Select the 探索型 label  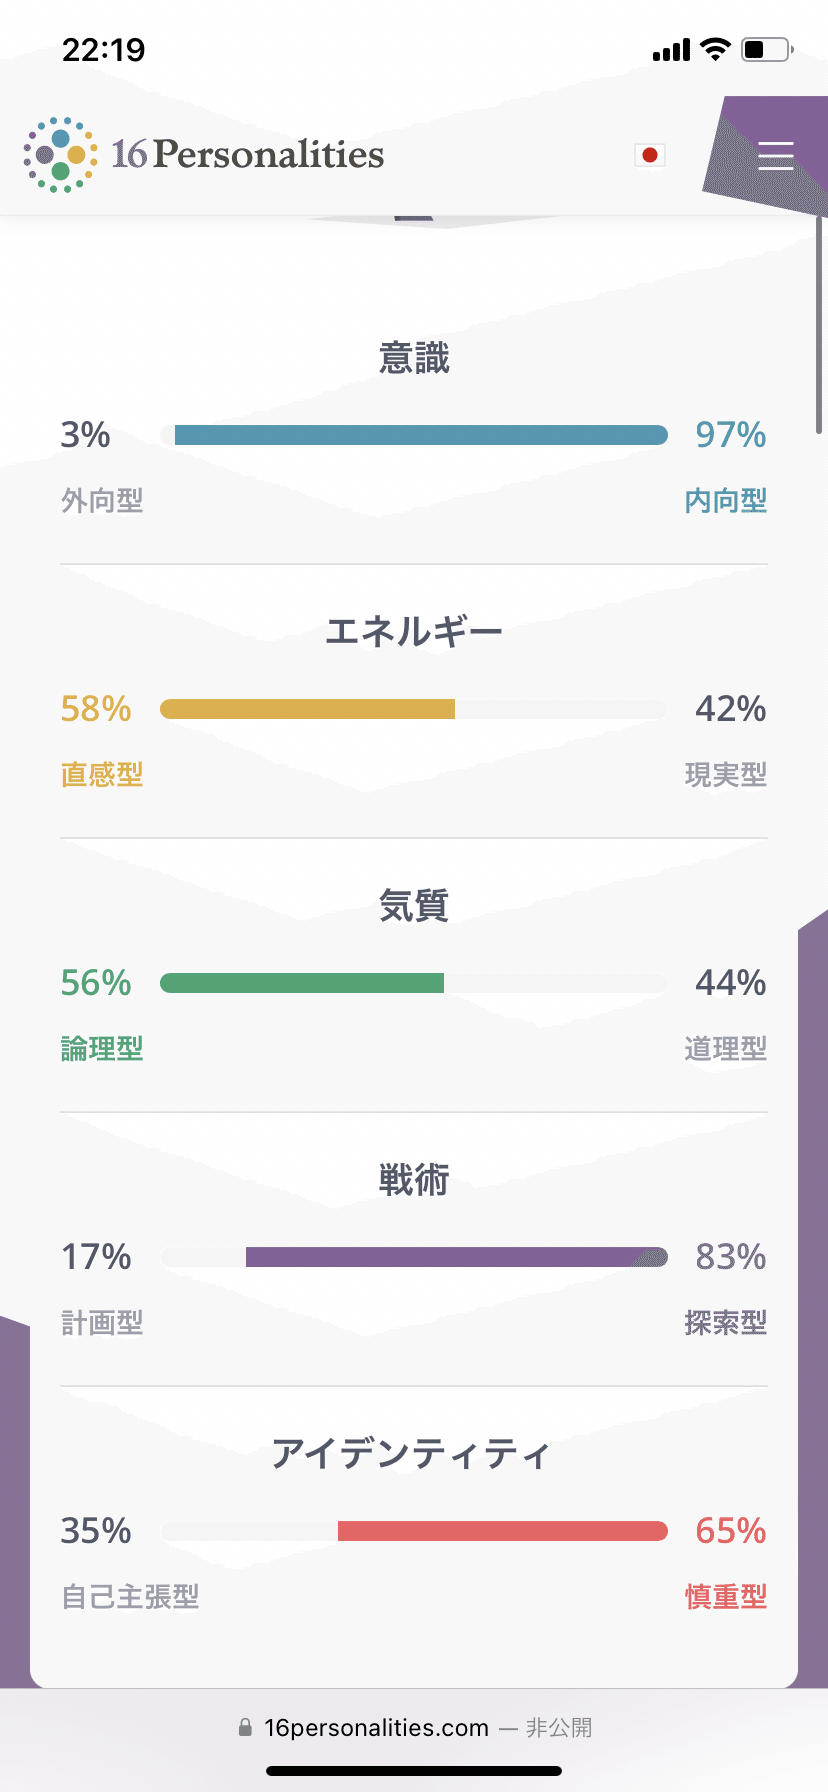click(x=725, y=1323)
